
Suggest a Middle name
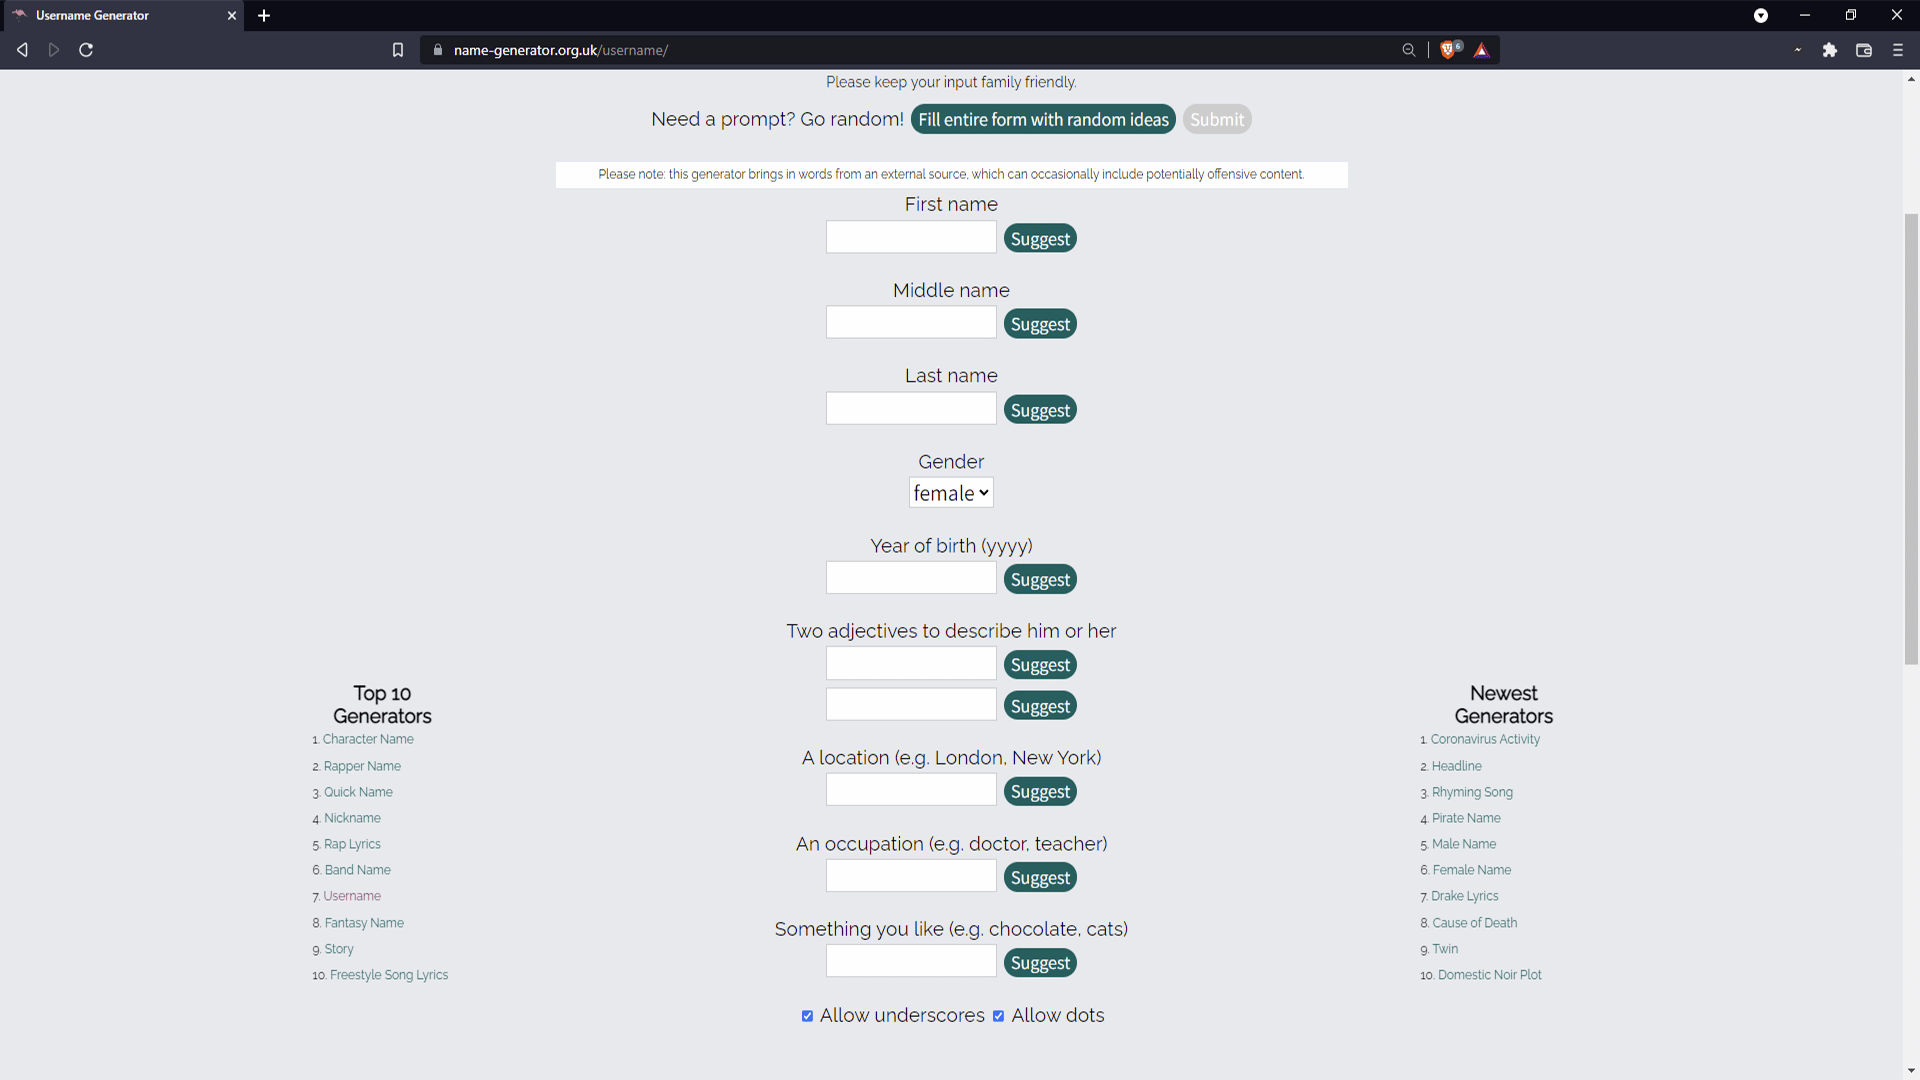pos(1040,324)
